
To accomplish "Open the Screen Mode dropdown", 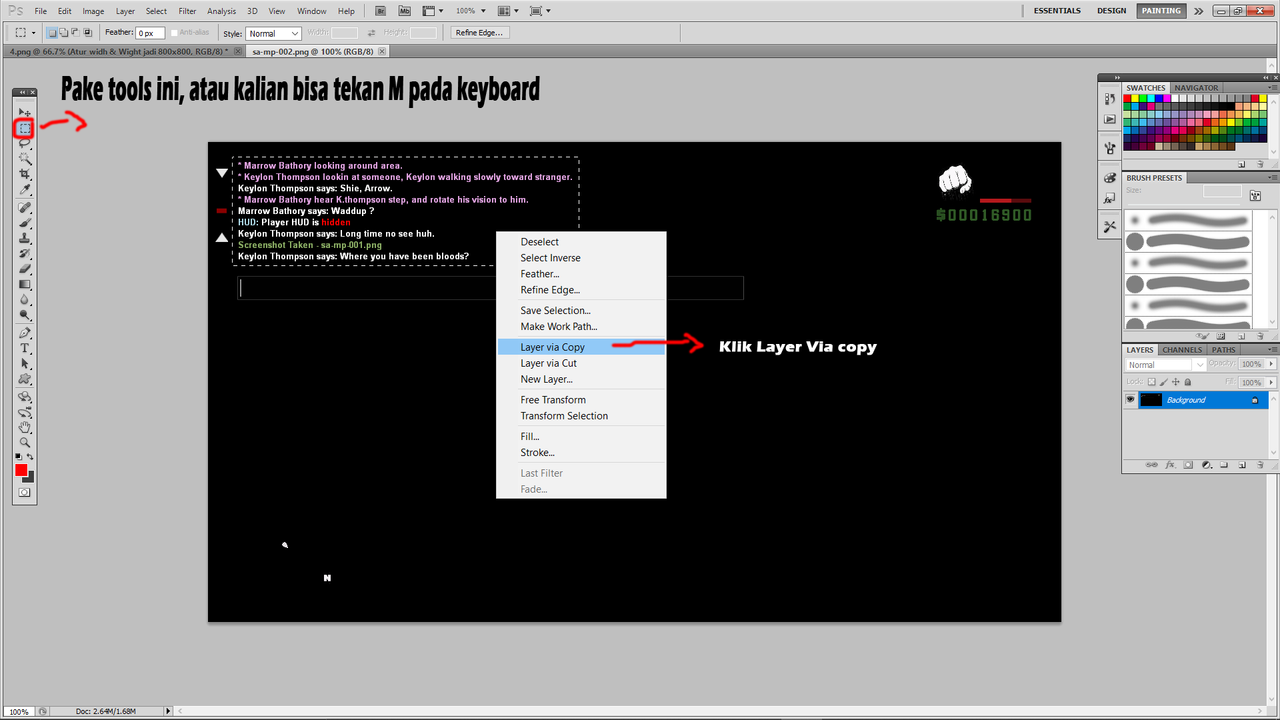I will click(540, 11).
